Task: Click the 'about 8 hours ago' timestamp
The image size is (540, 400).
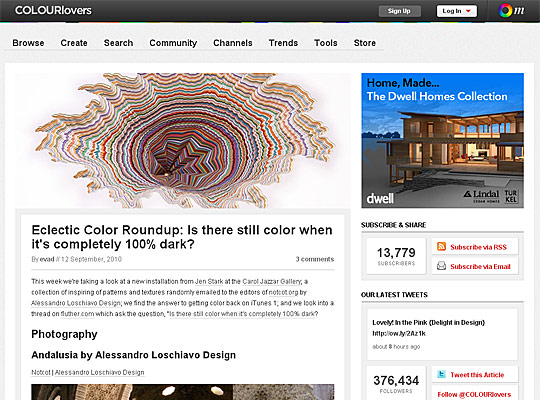Action: pyautogui.click(x=396, y=347)
